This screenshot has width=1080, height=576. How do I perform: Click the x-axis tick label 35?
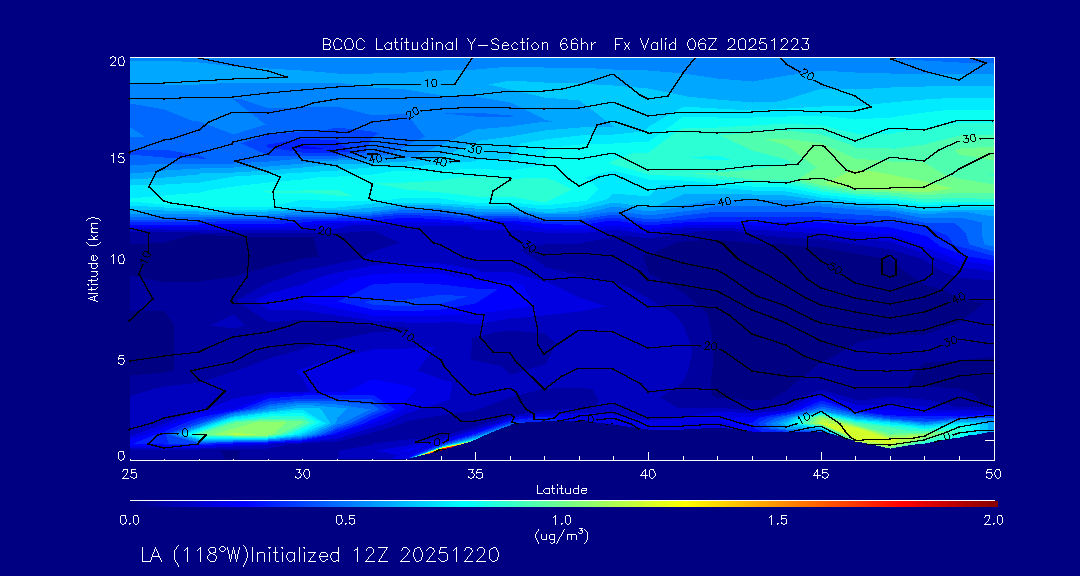click(475, 474)
